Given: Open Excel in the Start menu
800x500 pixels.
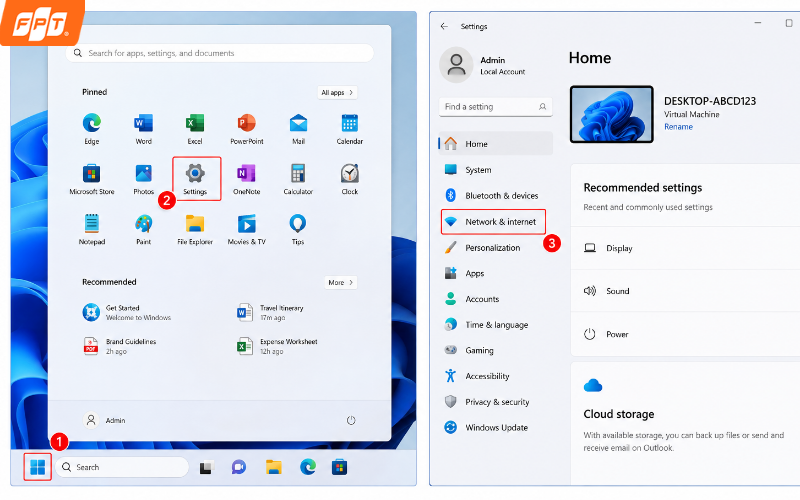Looking at the screenshot, I should point(195,129).
